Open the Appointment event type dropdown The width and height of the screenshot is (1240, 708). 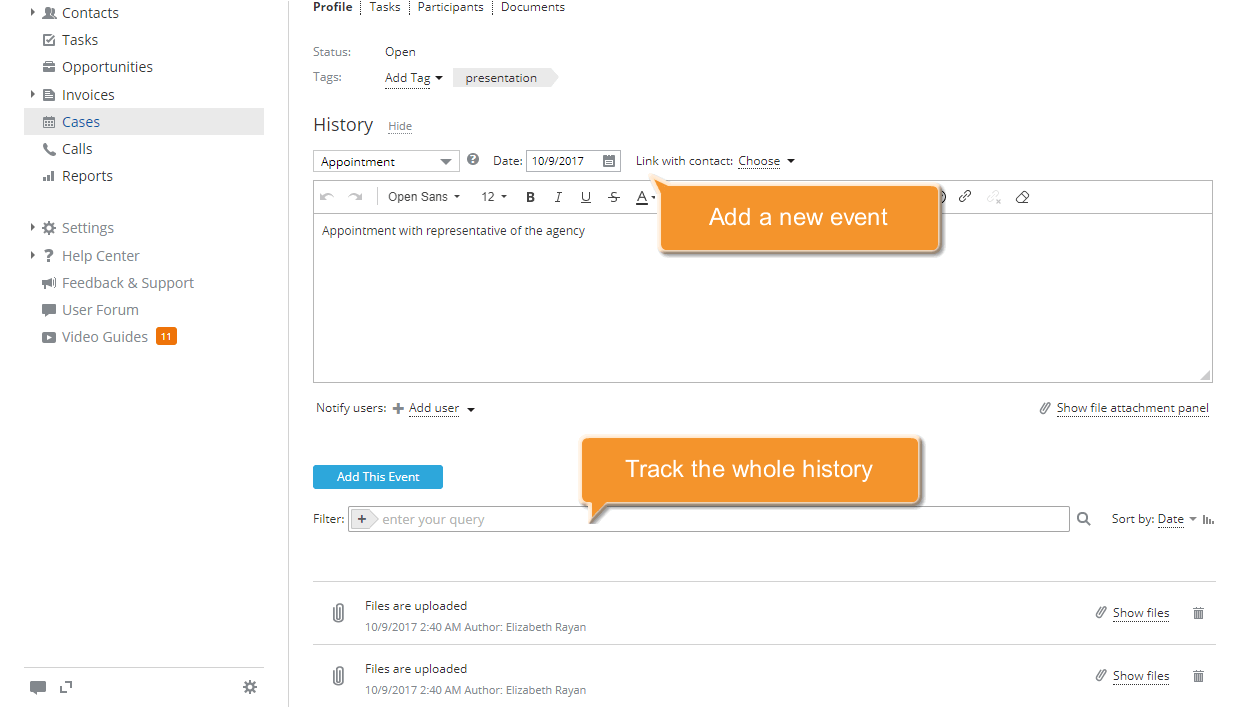pos(385,161)
